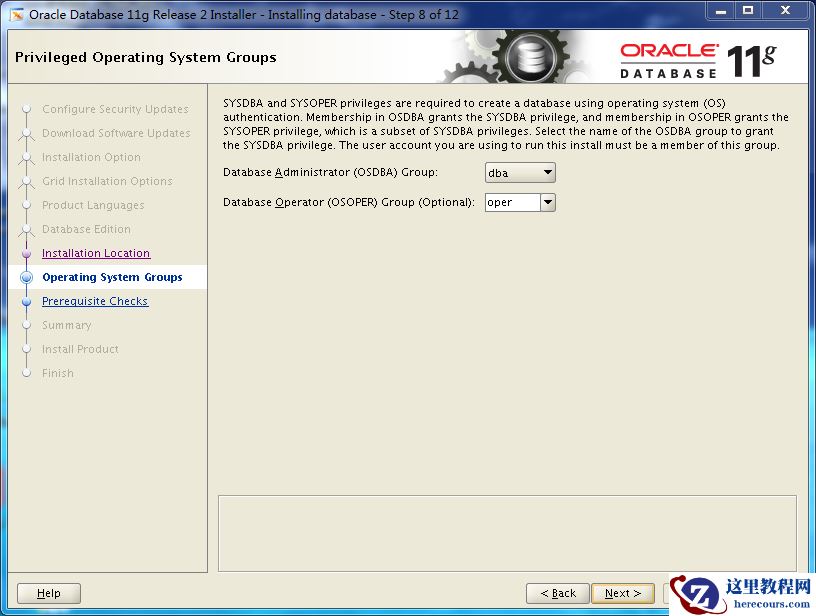Click the empty message area at bottom

(507, 533)
